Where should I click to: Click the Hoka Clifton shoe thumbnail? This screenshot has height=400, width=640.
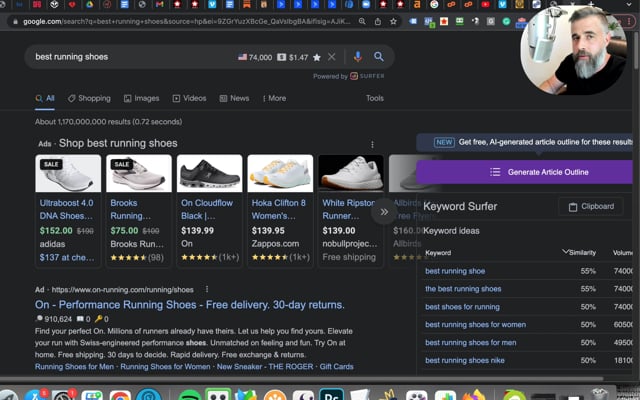click(x=280, y=173)
